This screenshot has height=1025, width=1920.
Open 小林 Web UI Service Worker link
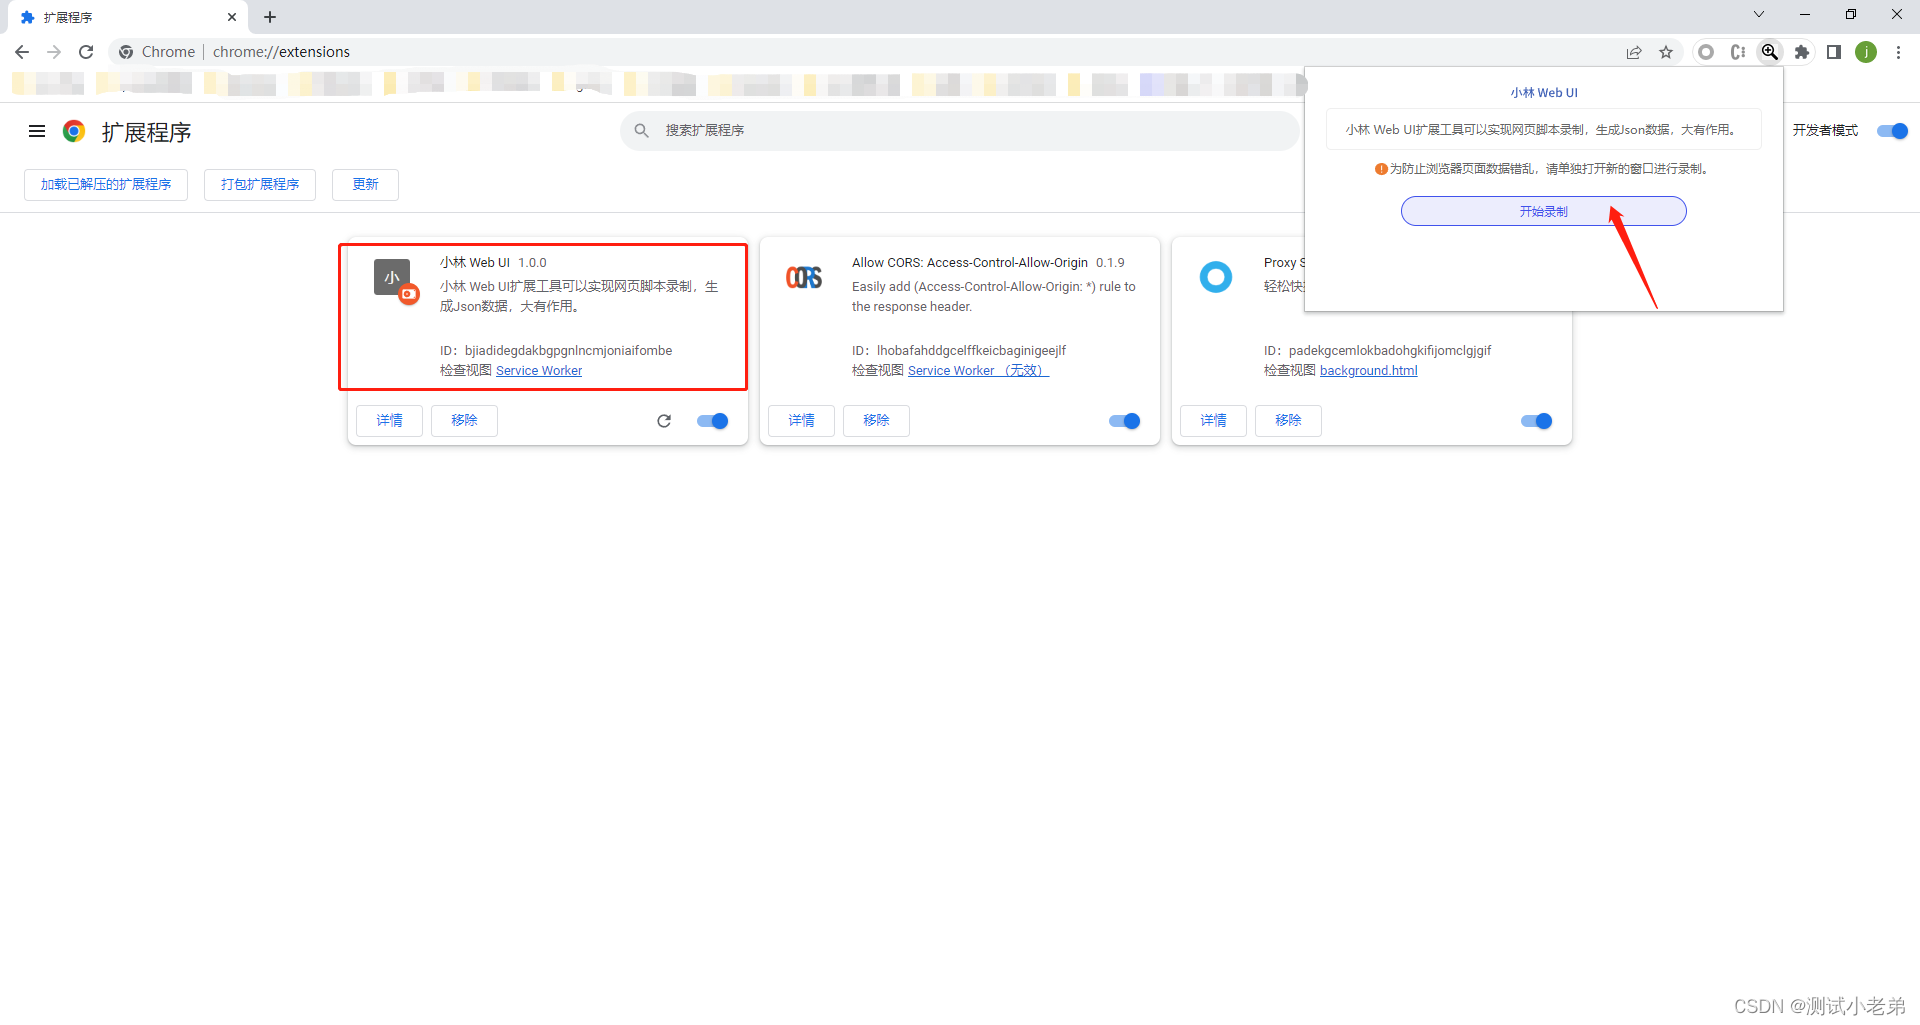tap(539, 371)
